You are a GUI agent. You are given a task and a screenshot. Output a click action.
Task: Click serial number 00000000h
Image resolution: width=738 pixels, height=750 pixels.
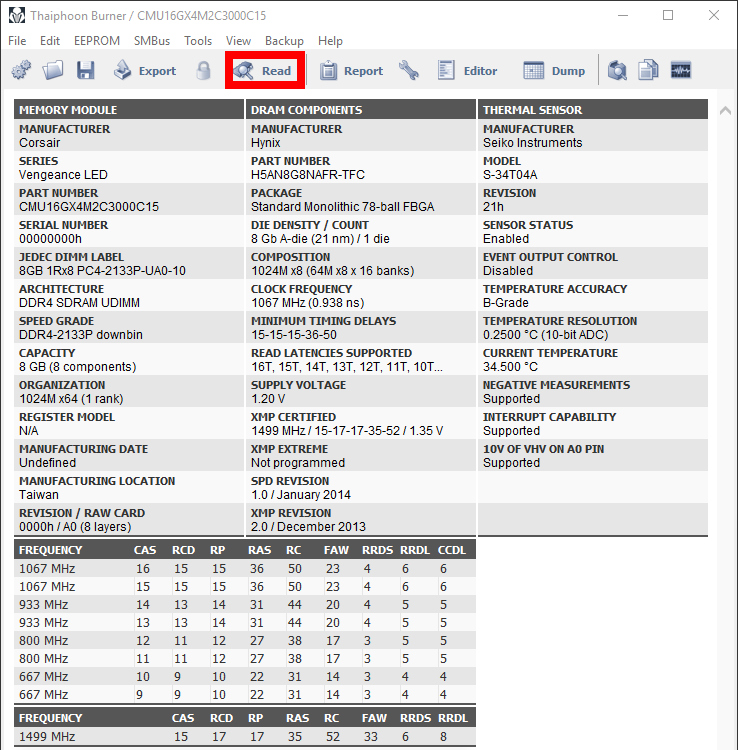[50, 239]
